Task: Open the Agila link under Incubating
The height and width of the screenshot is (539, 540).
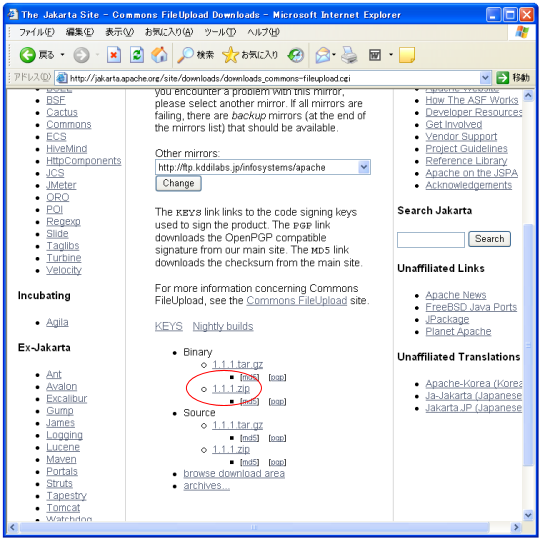Action: 57,322
